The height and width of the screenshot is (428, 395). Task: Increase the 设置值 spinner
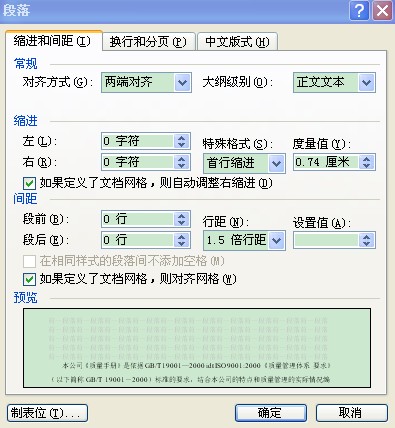click(x=367, y=237)
